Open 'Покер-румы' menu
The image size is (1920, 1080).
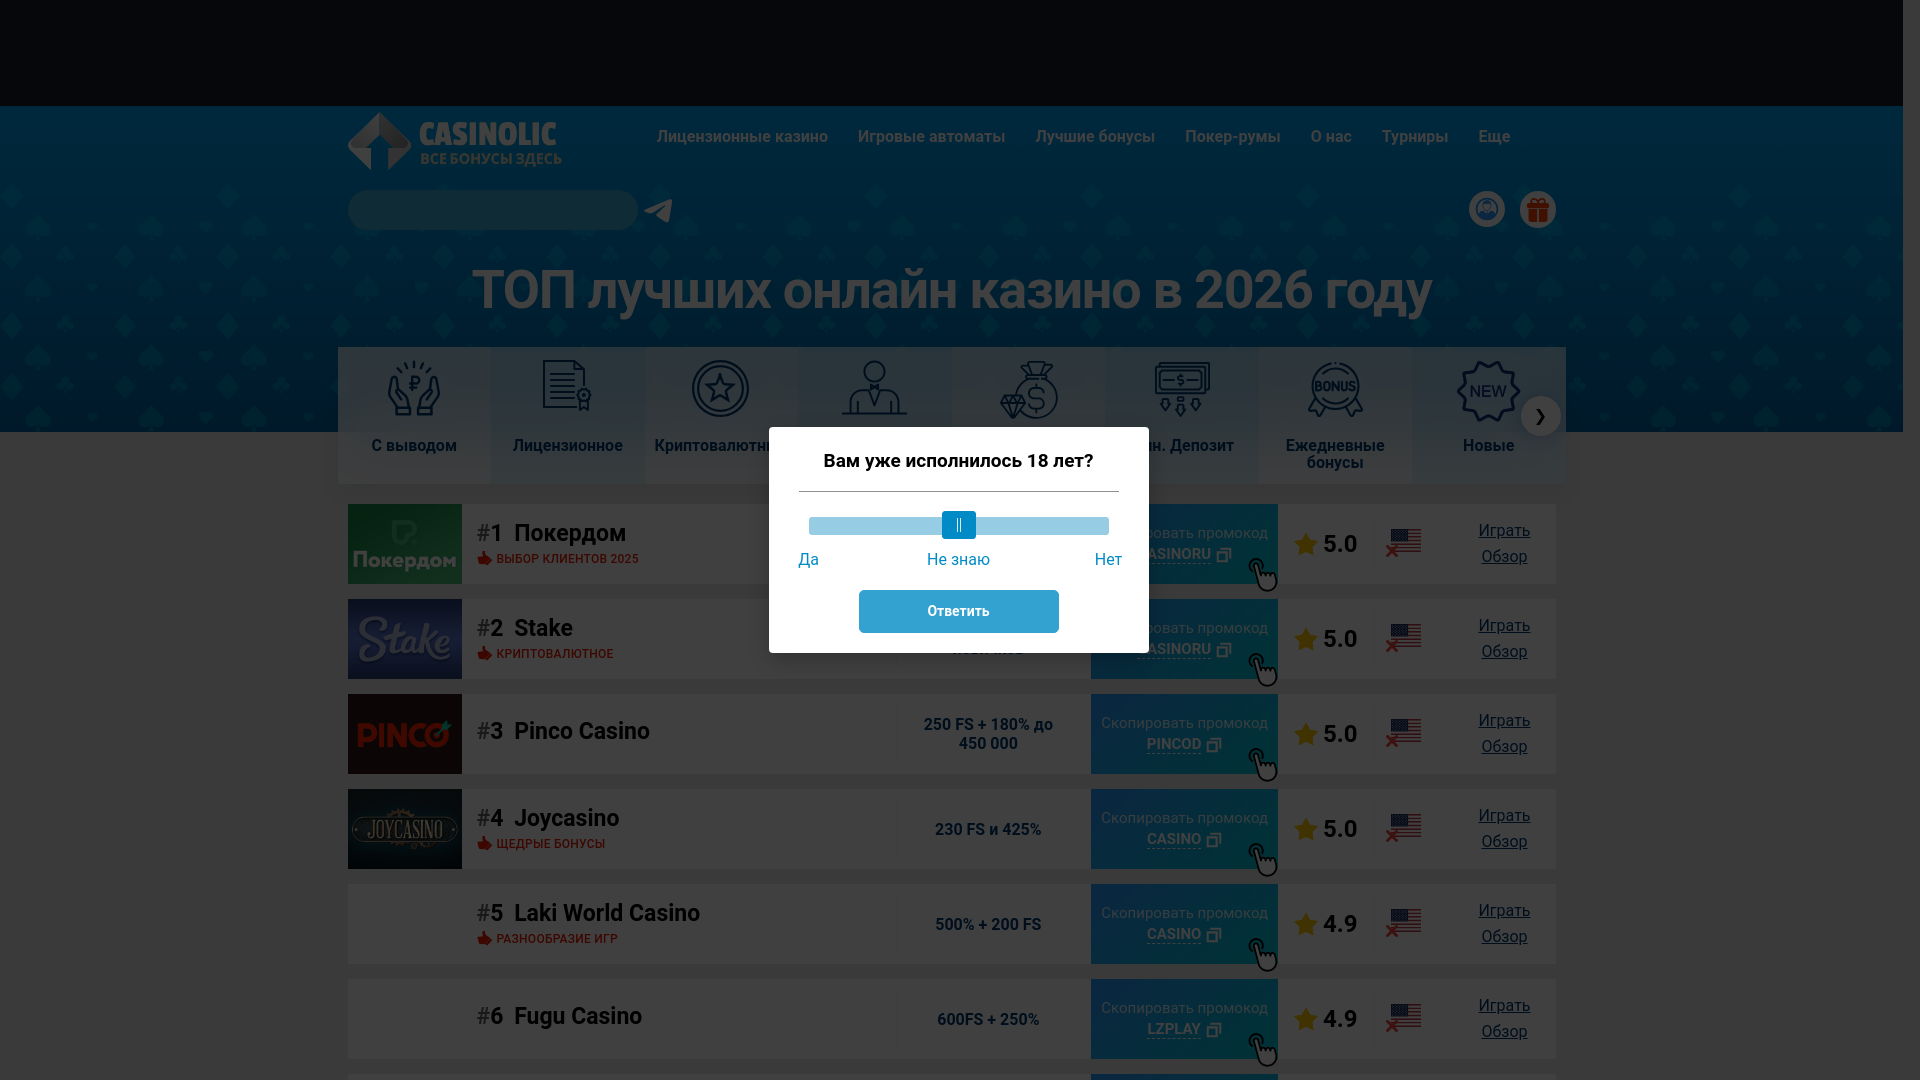(1233, 137)
